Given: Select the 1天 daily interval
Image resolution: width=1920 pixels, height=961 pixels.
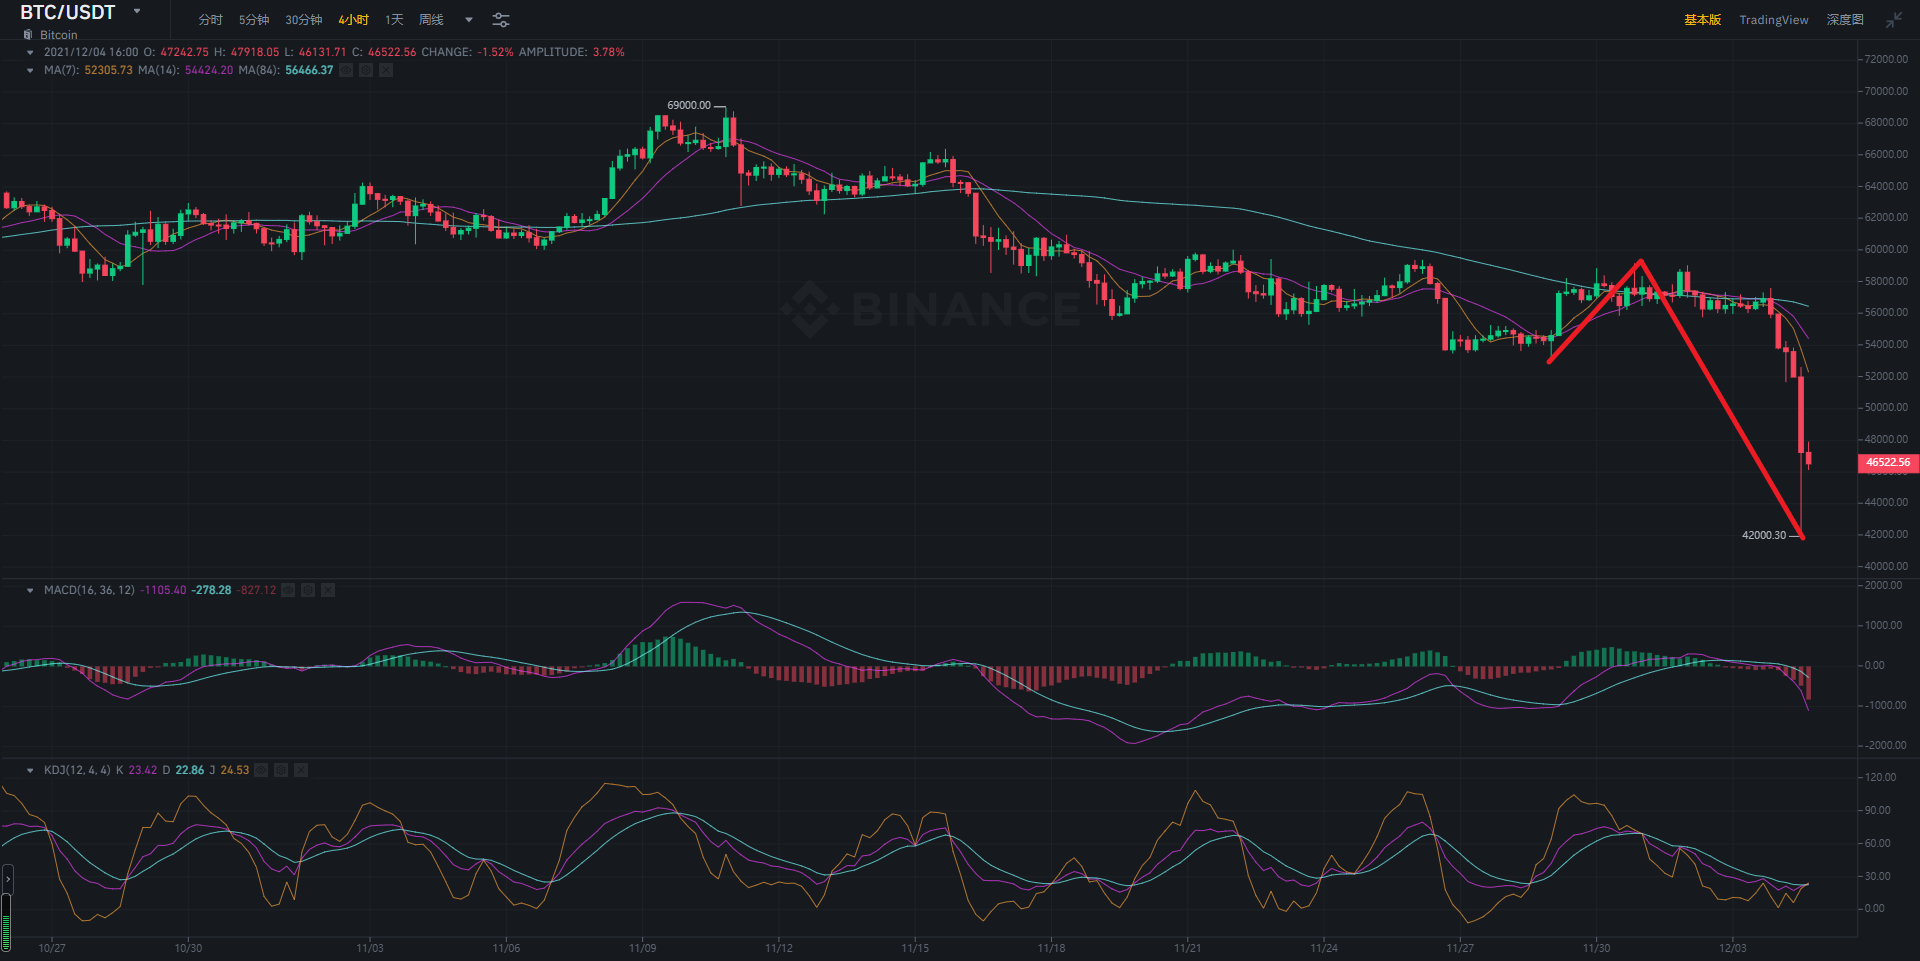Looking at the screenshot, I should (394, 20).
